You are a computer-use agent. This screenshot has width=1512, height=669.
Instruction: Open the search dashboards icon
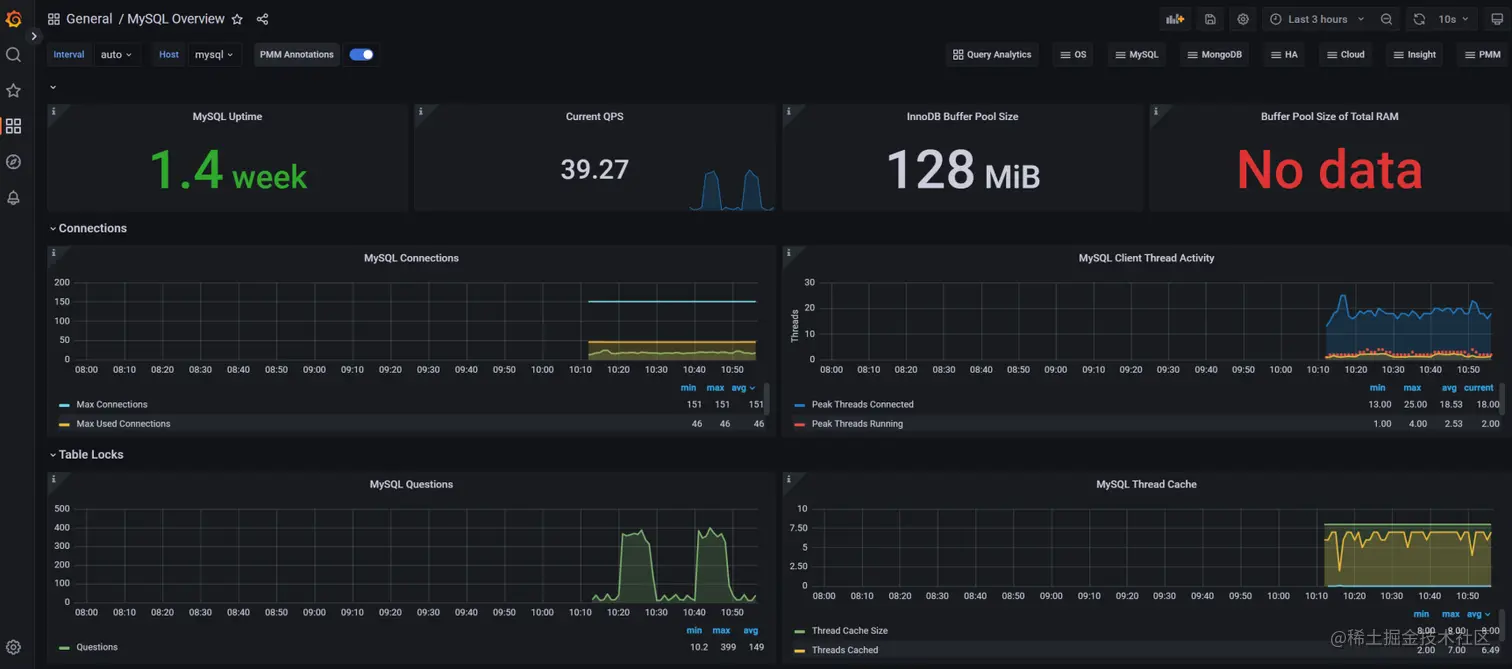click(x=13, y=54)
